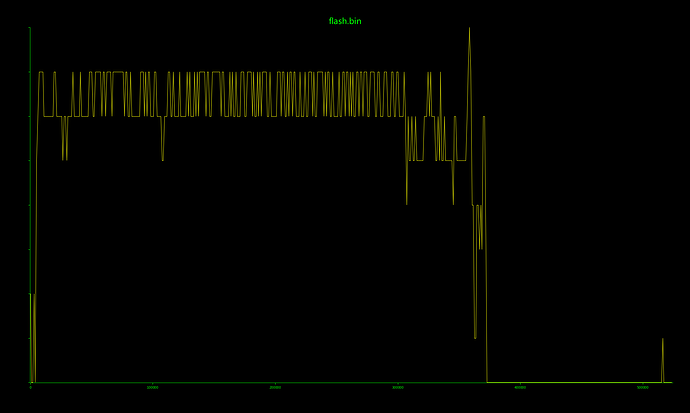This screenshot has height=413, width=690.
Task: Click the small isolated spike past the 500000 tick
Action: click(663, 360)
